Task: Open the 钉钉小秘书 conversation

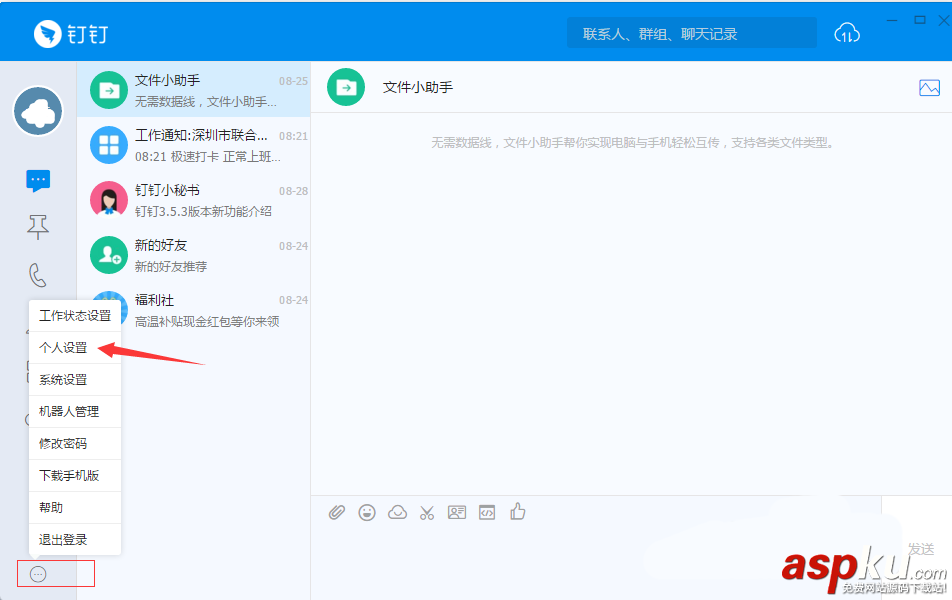Action: pyautogui.click(x=194, y=200)
